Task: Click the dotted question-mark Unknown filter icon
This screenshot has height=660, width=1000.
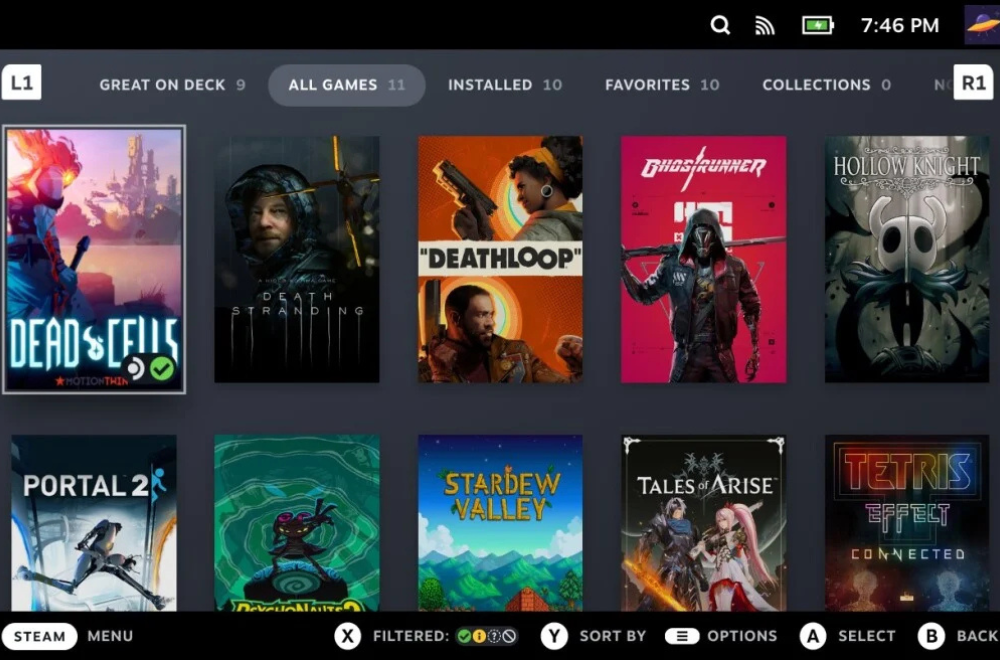Action: [x=494, y=636]
